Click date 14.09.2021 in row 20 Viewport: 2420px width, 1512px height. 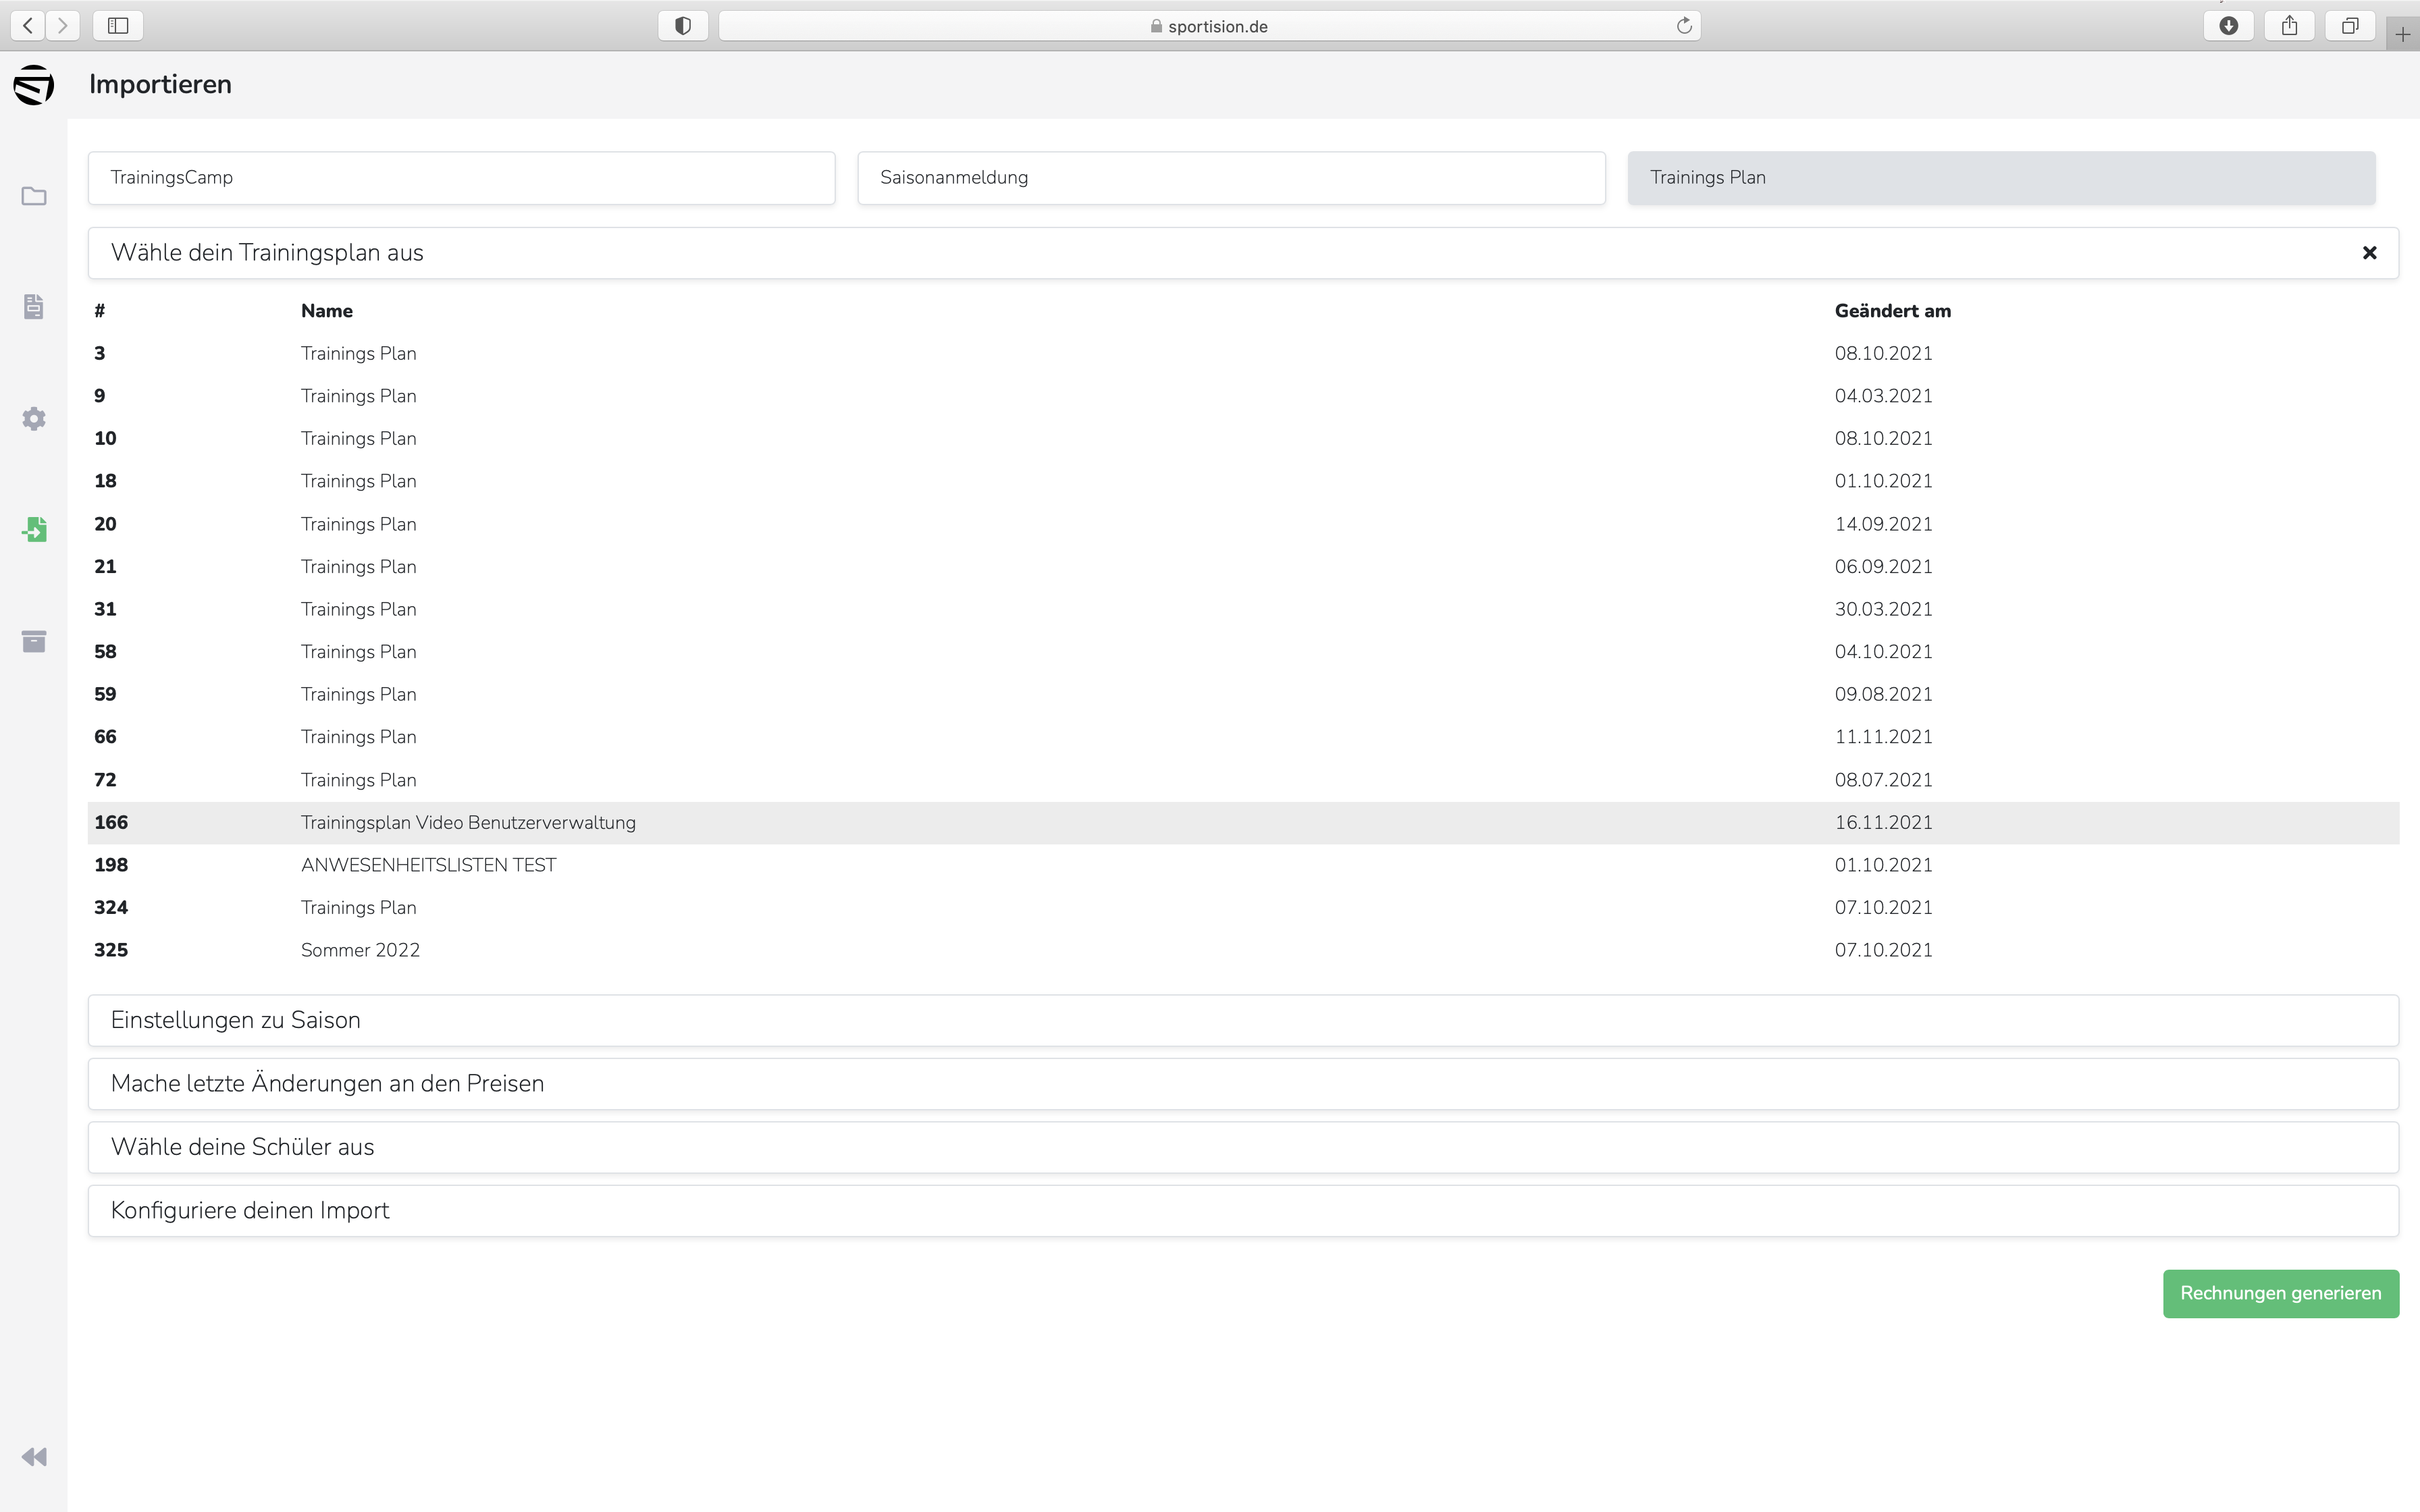[x=1883, y=524]
